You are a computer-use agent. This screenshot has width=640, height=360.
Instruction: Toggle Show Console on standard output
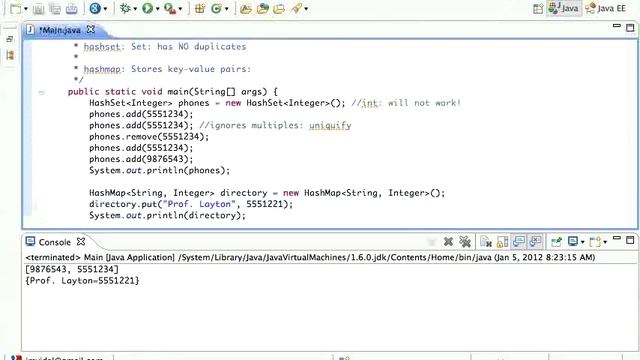(519, 242)
